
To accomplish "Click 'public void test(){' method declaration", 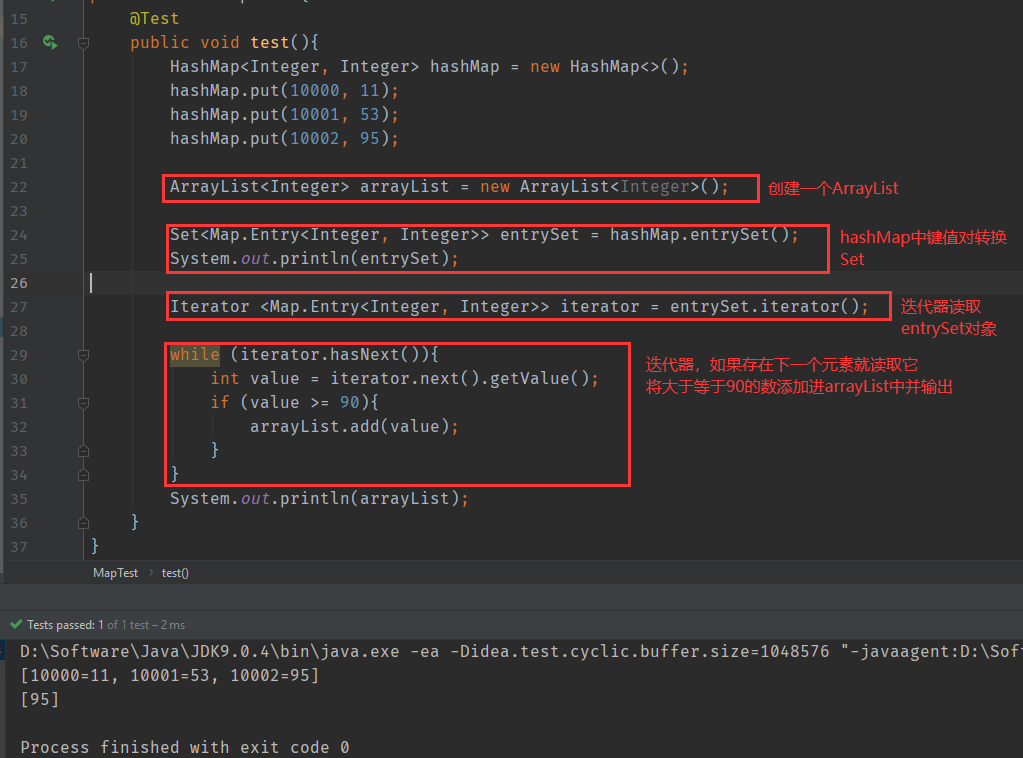I will click(x=224, y=42).
